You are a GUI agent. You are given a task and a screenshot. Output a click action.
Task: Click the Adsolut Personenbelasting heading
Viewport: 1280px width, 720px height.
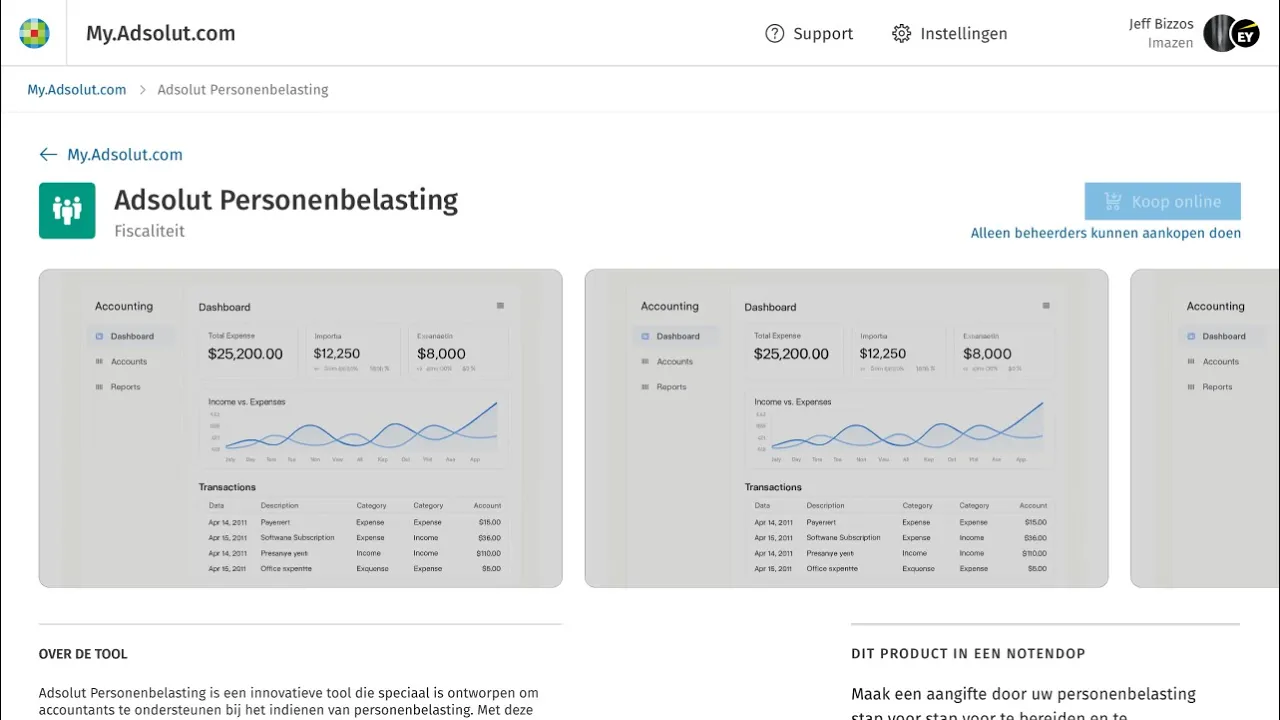coord(286,200)
